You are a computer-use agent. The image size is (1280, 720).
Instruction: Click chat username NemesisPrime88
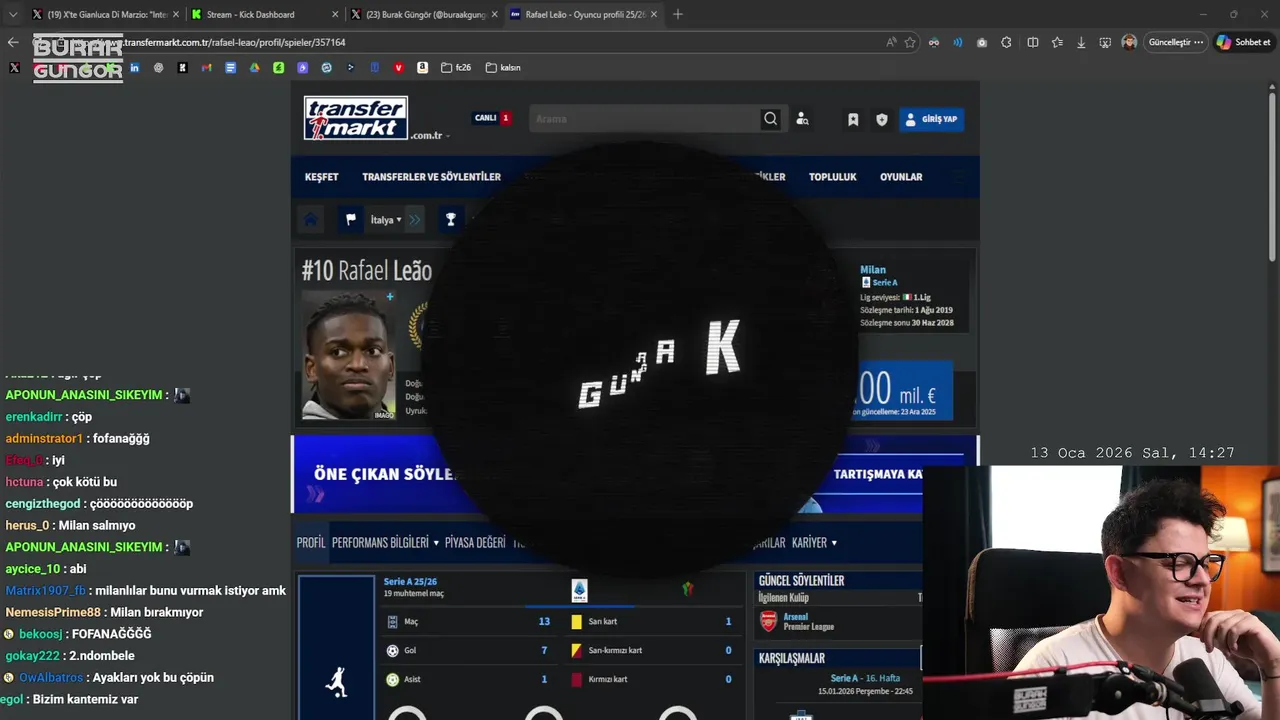pyautogui.click(x=53, y=612)
